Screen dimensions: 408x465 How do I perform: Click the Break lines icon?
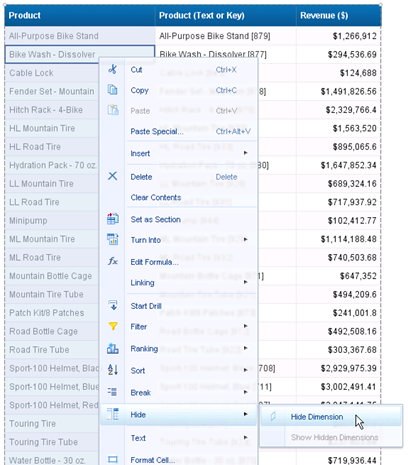(x=113, y=392)
